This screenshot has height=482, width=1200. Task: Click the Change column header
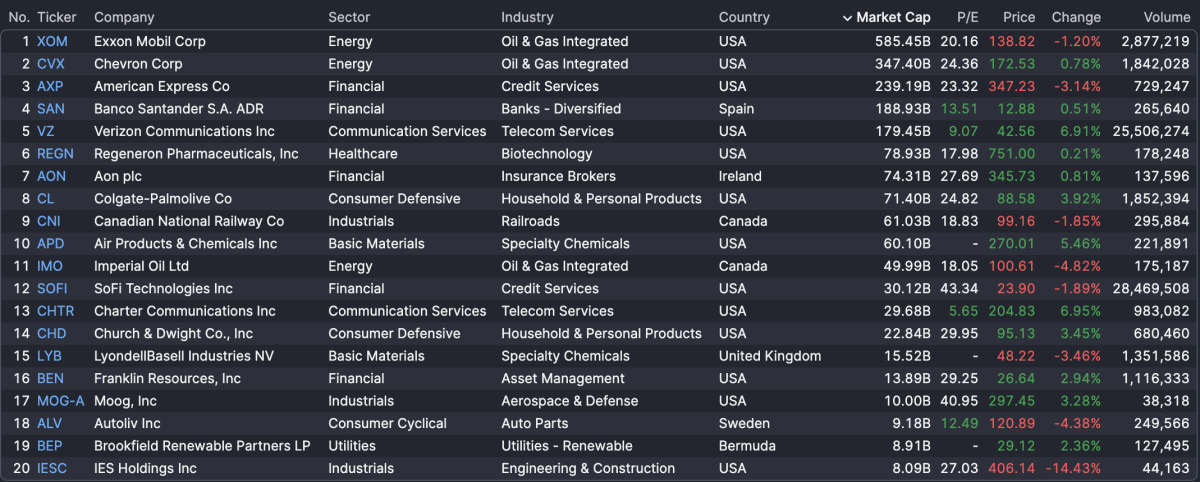coord(1075,17)
